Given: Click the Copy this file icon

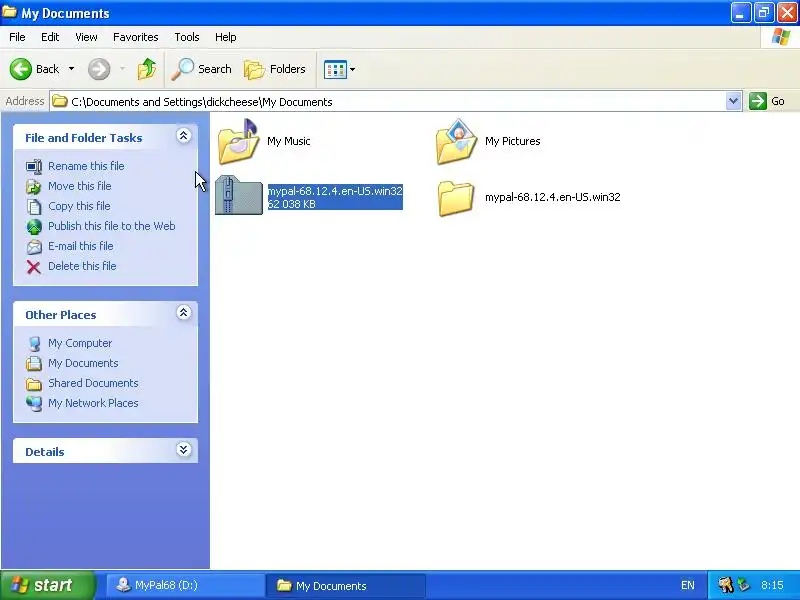Looking at the screenshot, I should click(34, 207).
